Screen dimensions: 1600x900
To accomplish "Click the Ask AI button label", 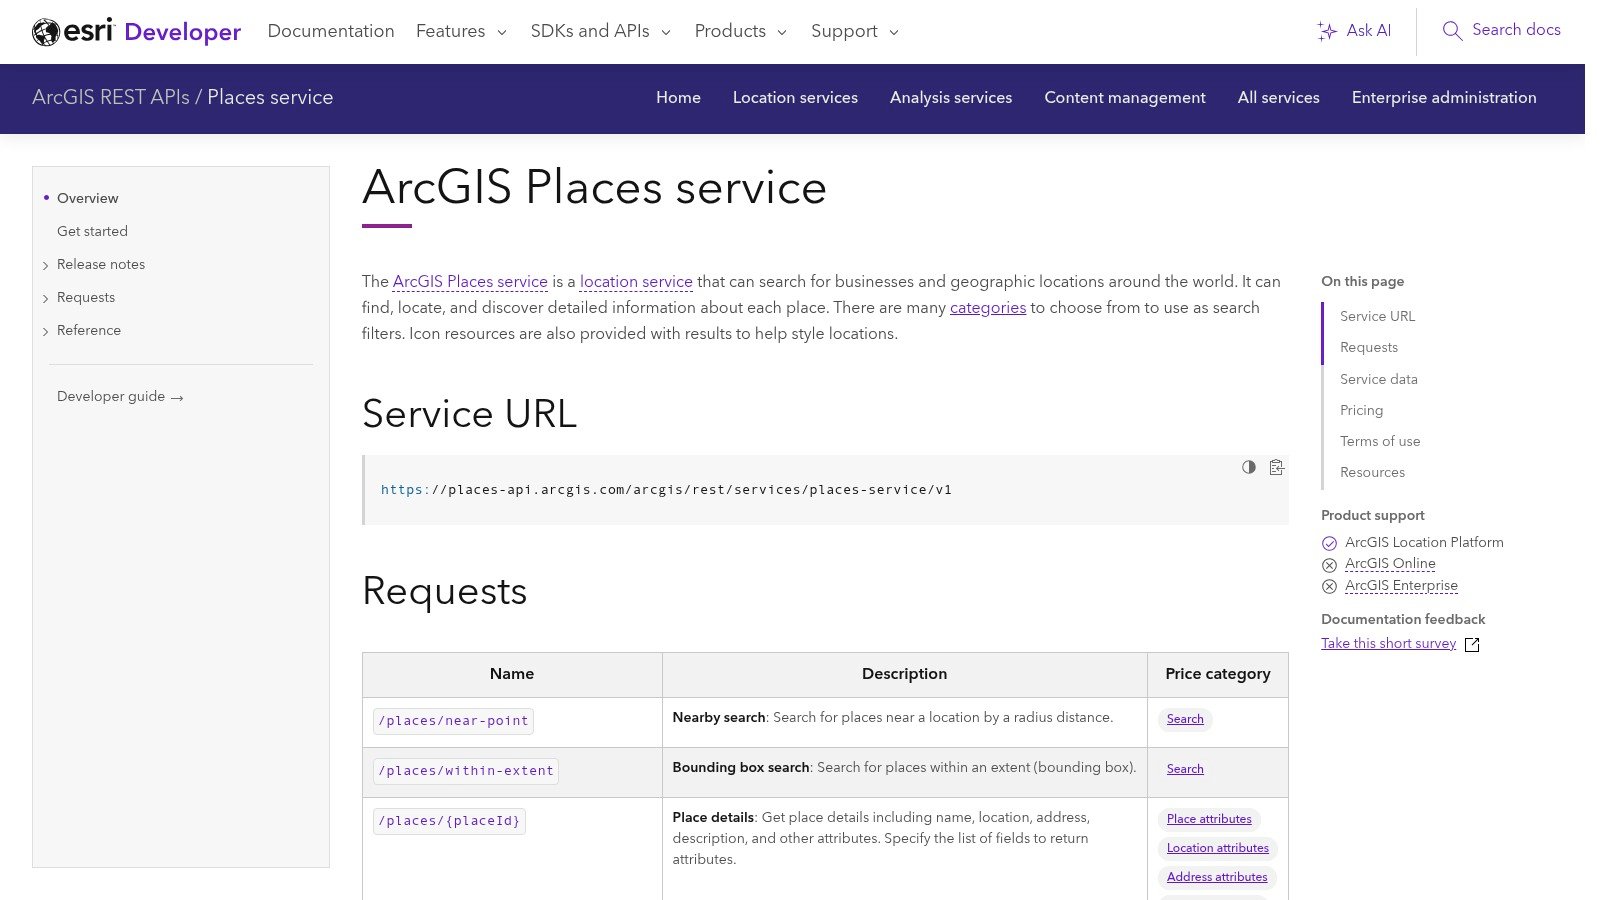I will pyautogui.click(x=1368, y=31).
